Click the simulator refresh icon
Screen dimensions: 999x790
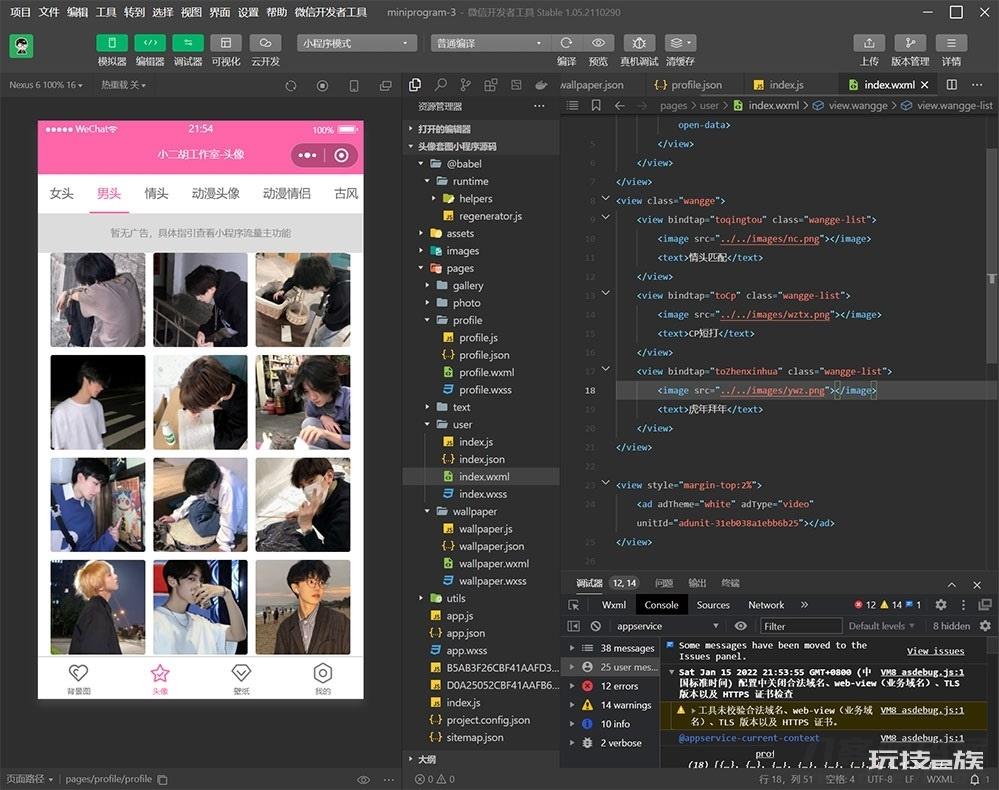(291, 85)
